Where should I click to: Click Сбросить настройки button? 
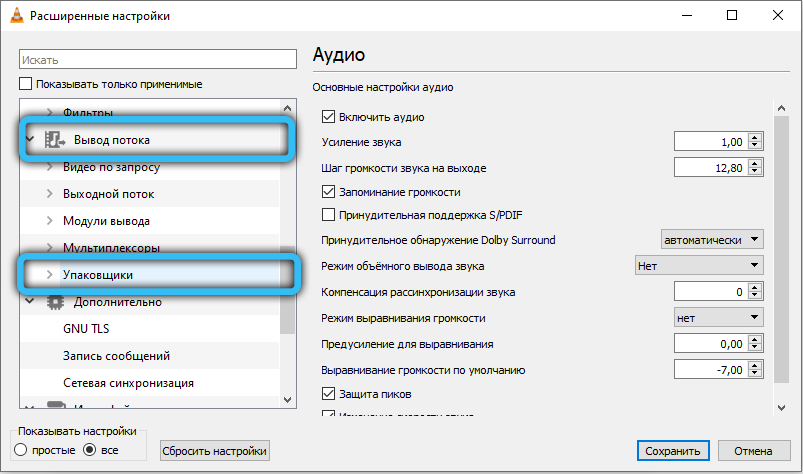pyautogui.click(x=215, y=451)
